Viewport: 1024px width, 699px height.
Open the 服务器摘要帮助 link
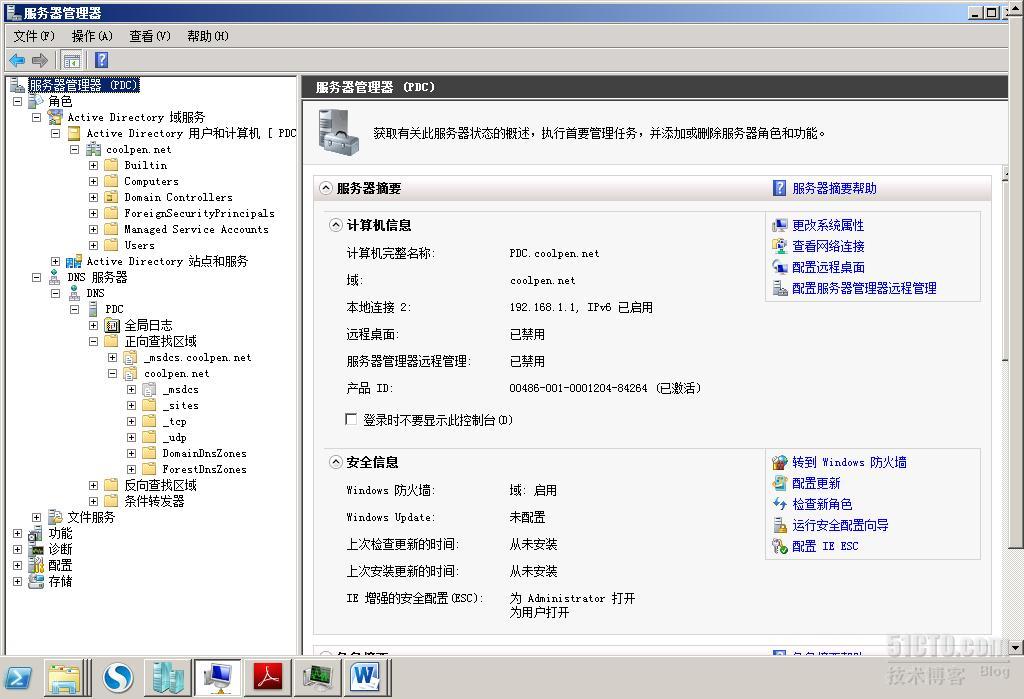(835, 188)
